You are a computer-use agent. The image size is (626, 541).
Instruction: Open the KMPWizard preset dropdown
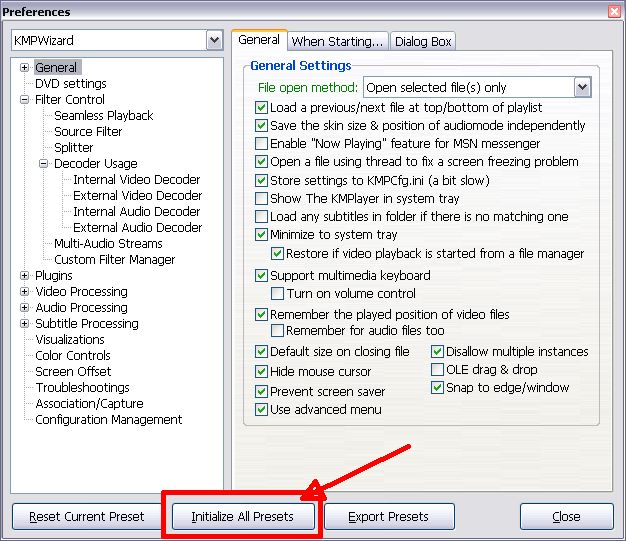[214, 40]
